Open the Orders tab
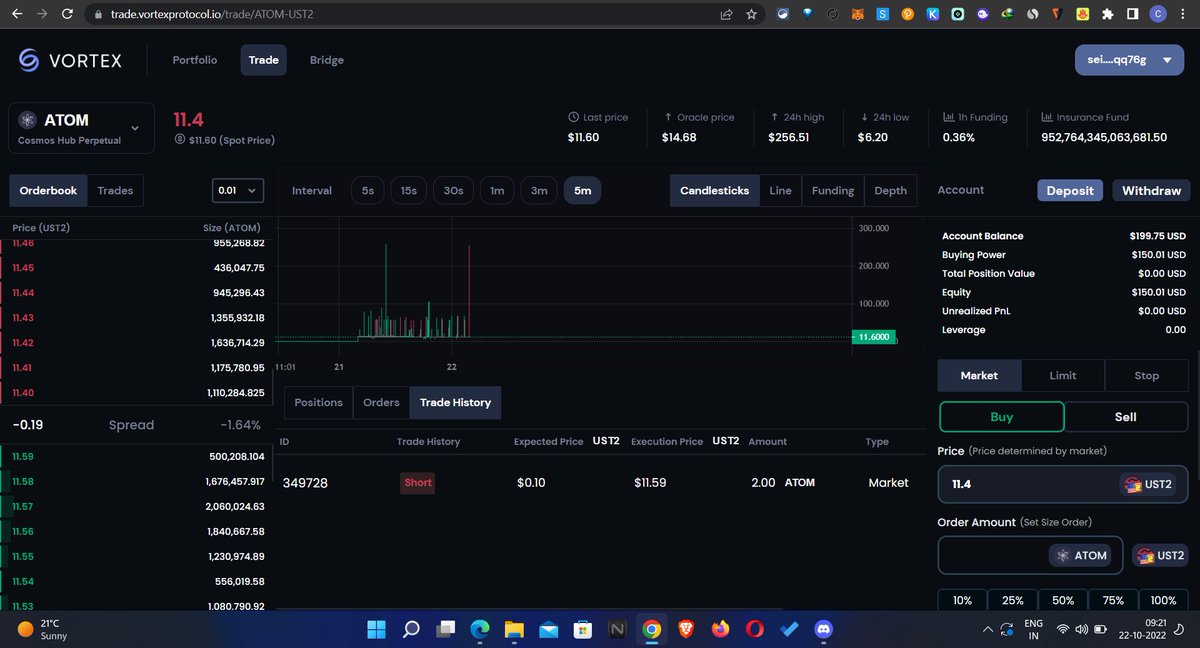The width and height of the screenshot is (1200, 648). tap(381, 402)
